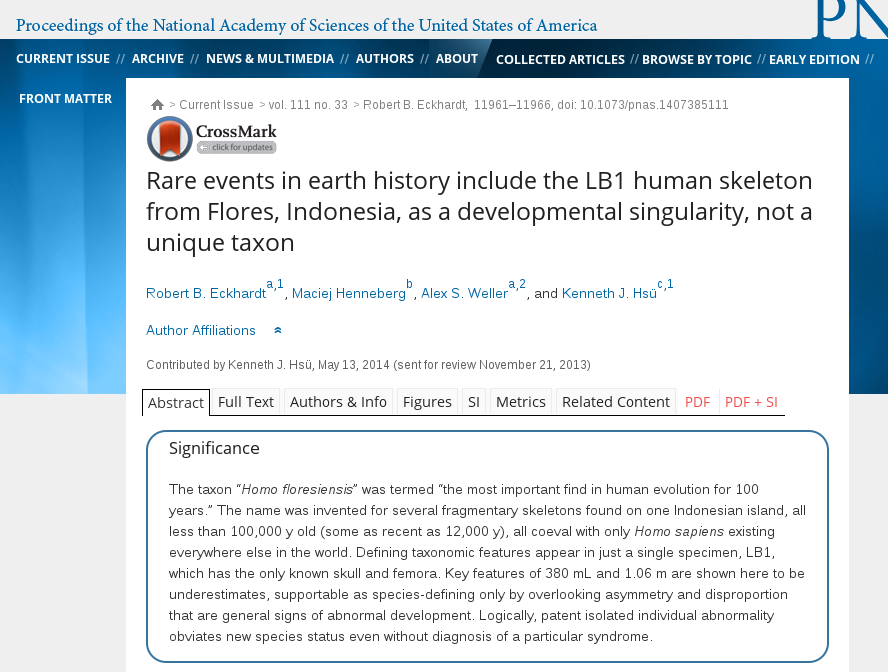The image size is (888, 672).
Task: Open author Kenneth J. Hsü link
Action: click(609, 293)
